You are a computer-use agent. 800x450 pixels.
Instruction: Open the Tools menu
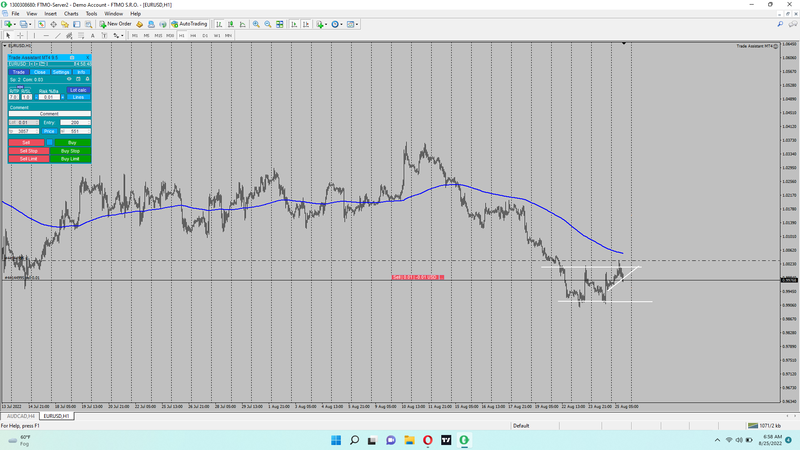[91, 14]
